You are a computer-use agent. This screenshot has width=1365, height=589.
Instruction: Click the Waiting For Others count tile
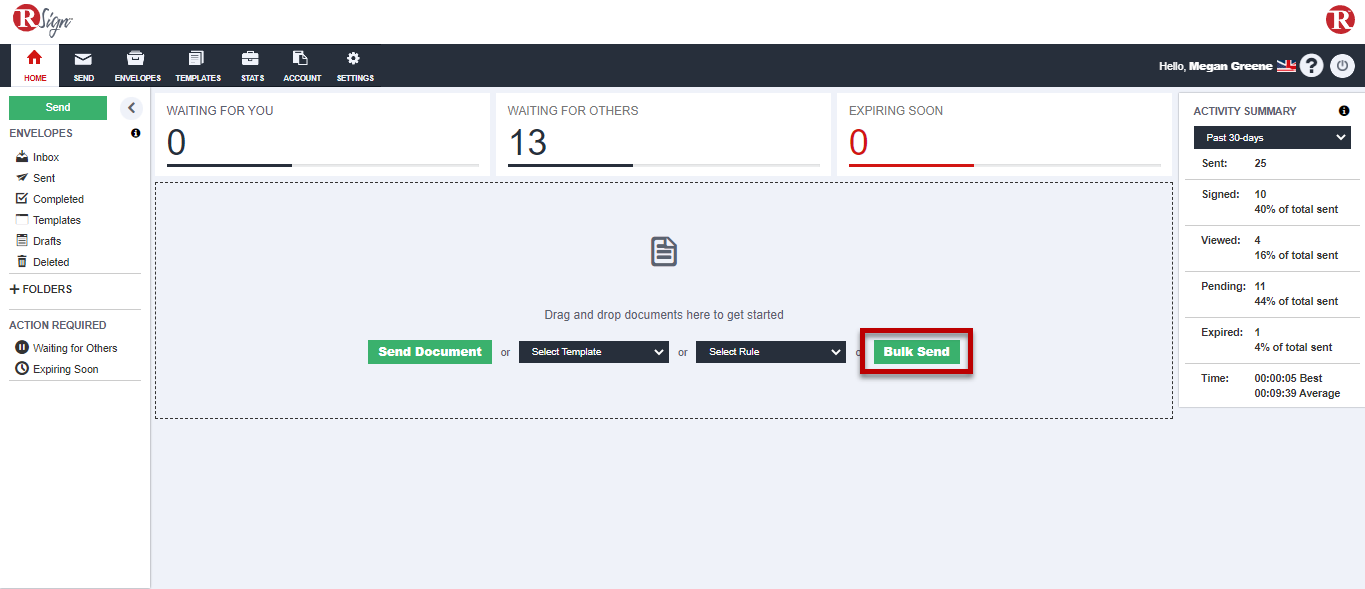pos(663,135)
